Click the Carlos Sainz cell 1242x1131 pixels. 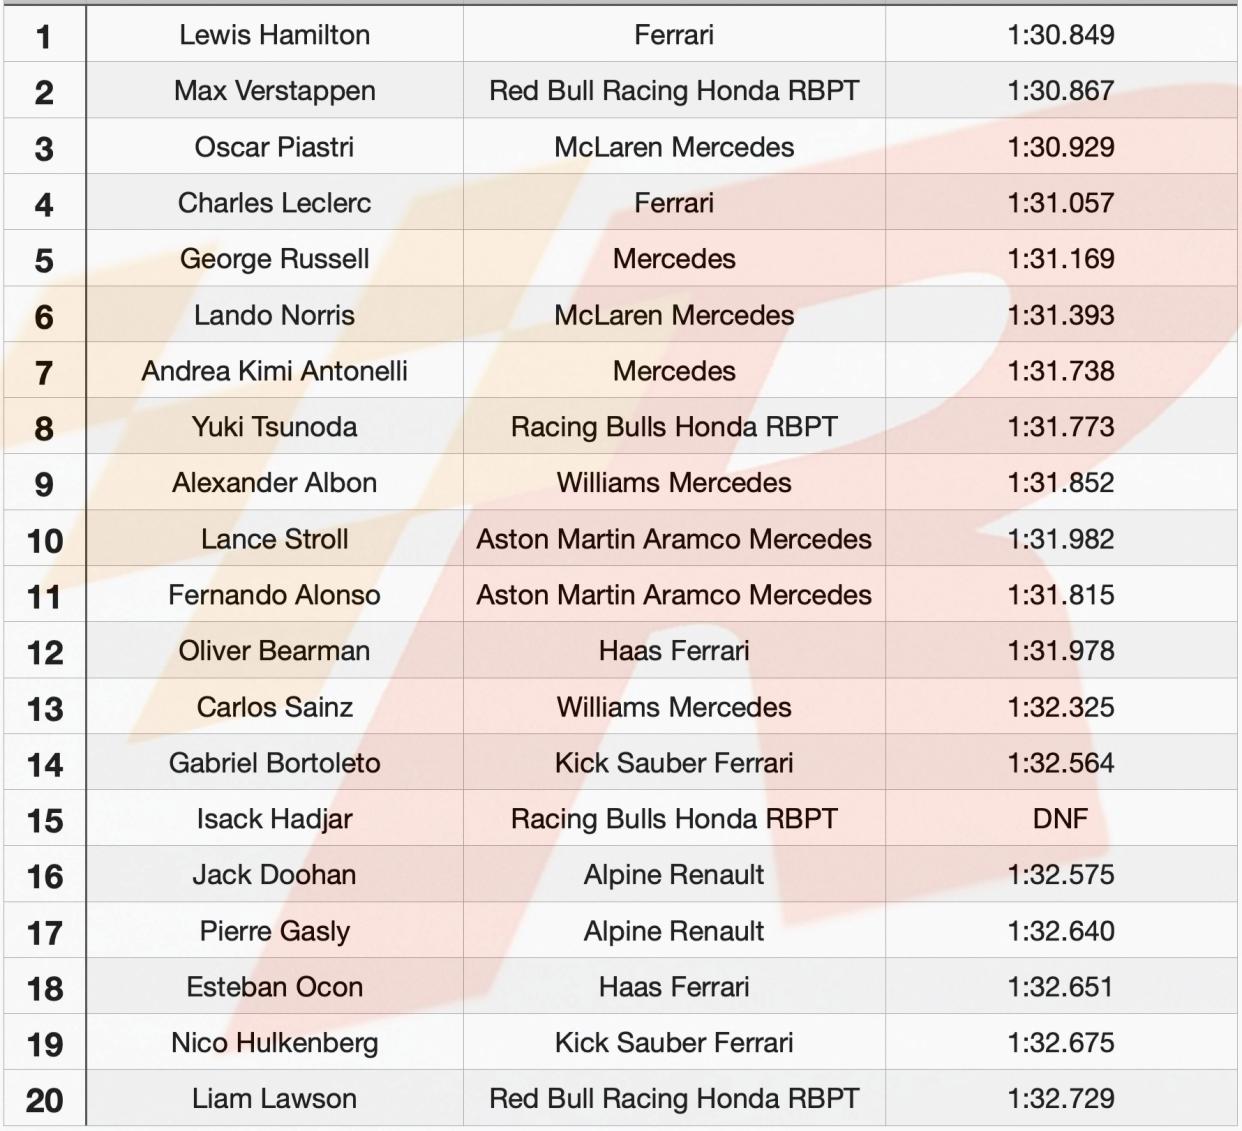pyautogui.click(x=274, y=707)
